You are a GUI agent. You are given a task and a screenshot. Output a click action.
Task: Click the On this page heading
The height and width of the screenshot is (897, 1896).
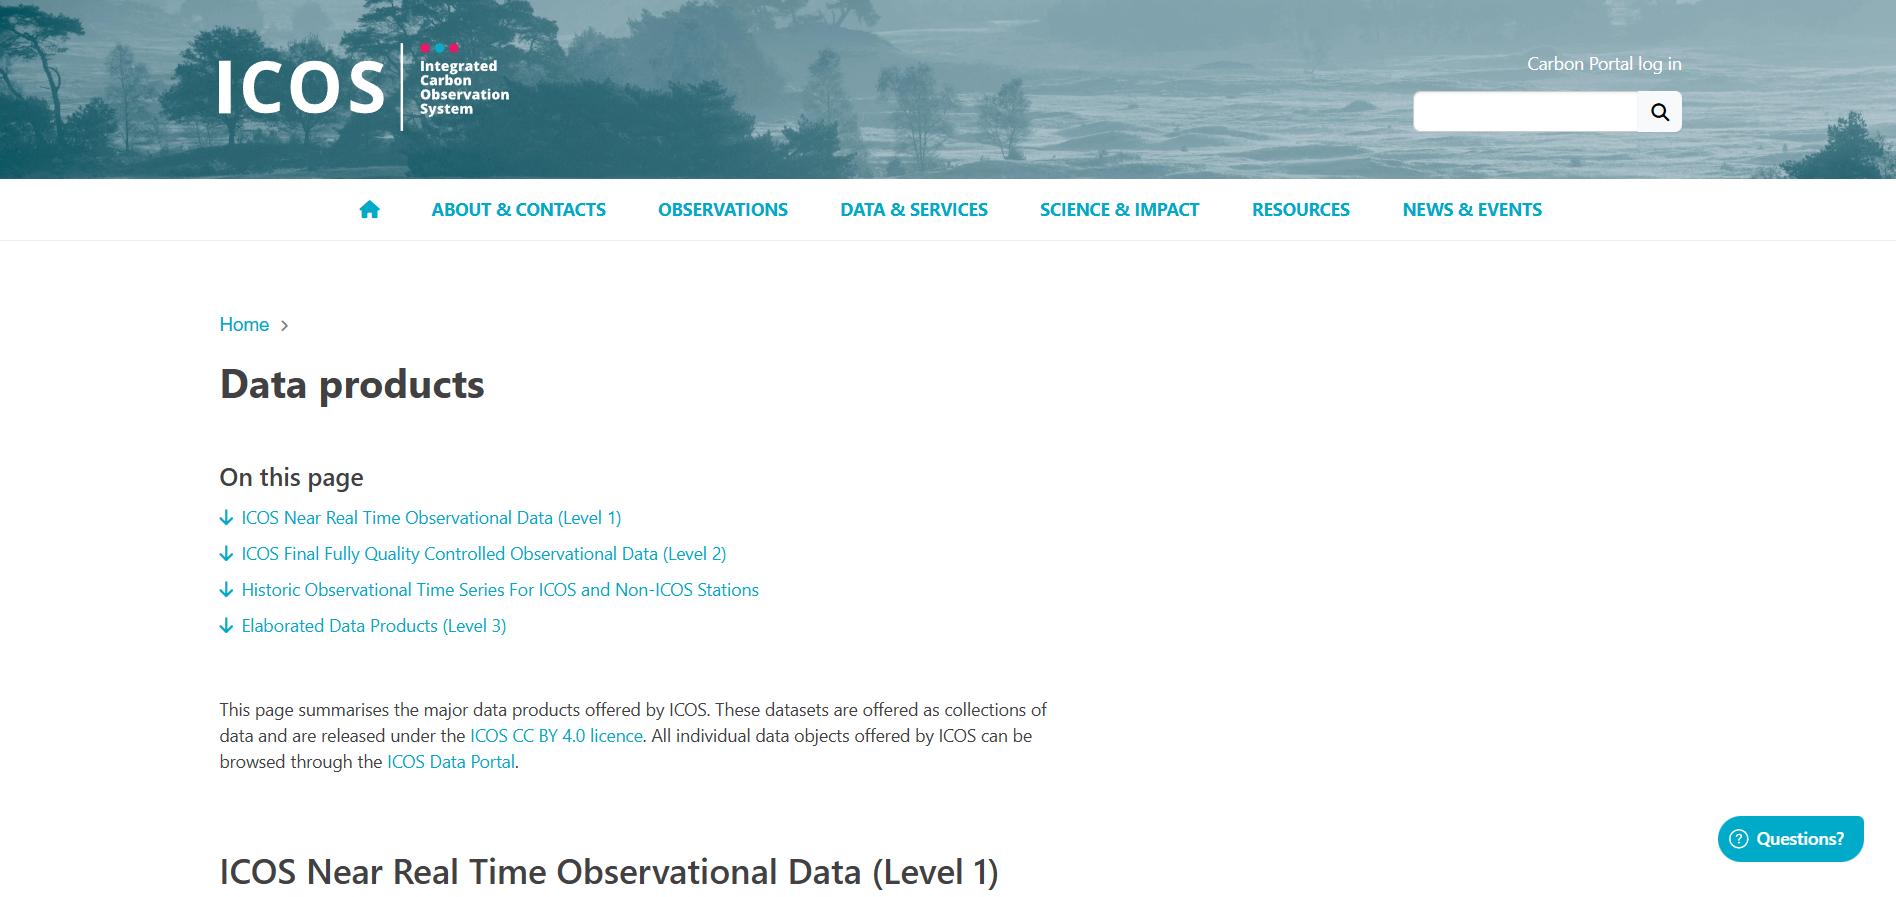point(292,478)
